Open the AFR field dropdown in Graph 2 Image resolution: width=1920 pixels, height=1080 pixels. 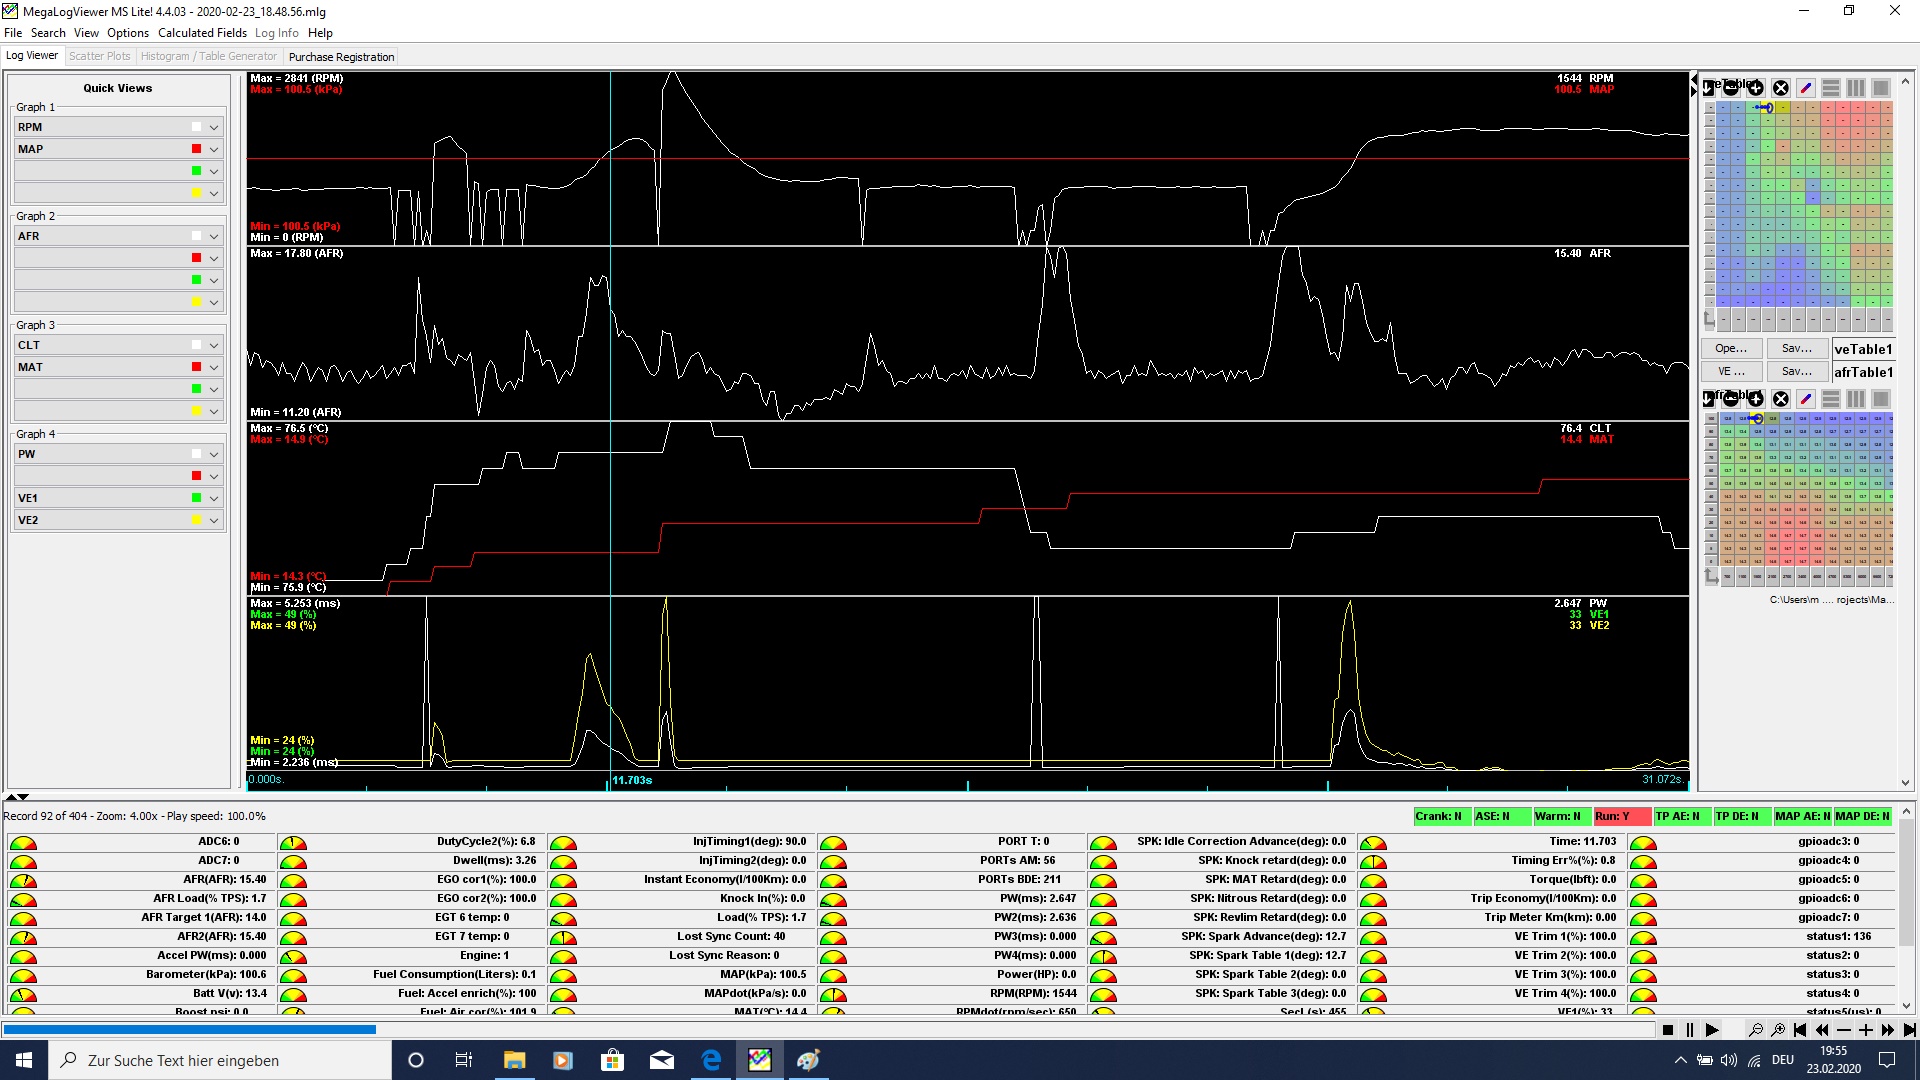[x=214, y=237]
